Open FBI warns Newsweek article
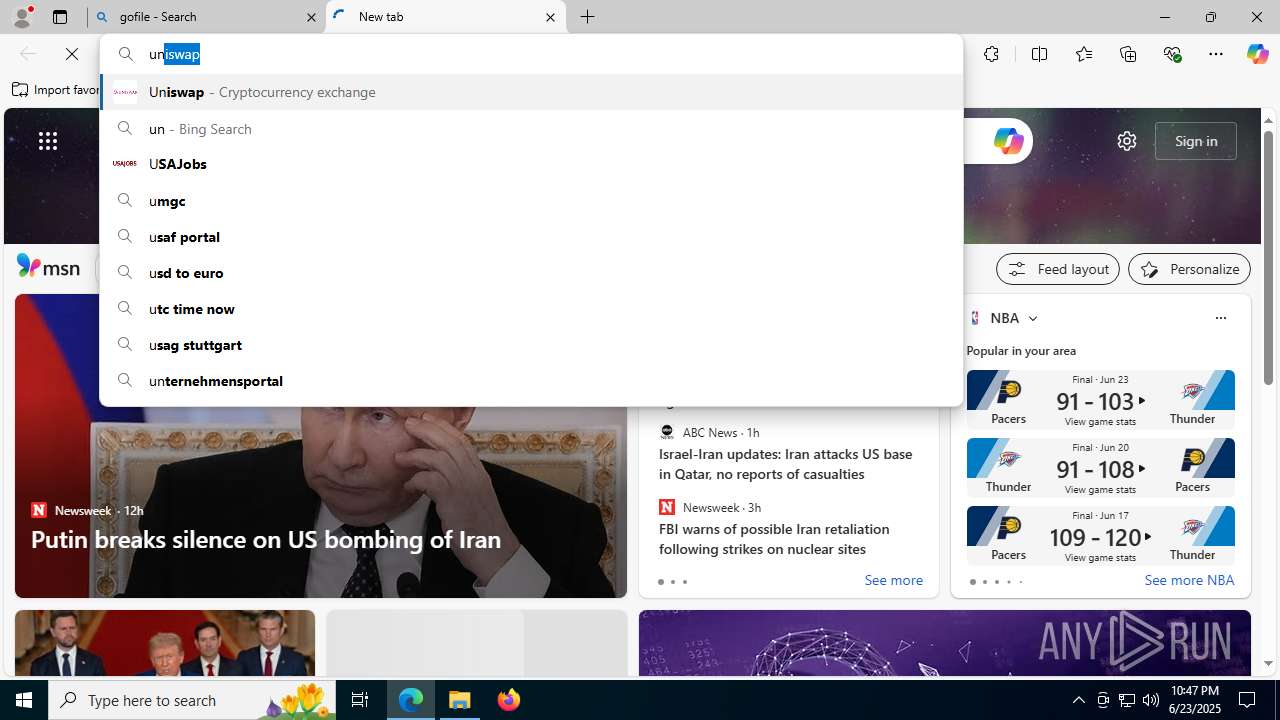Screen dimensions: 1280x720 (x=774, y=539)
